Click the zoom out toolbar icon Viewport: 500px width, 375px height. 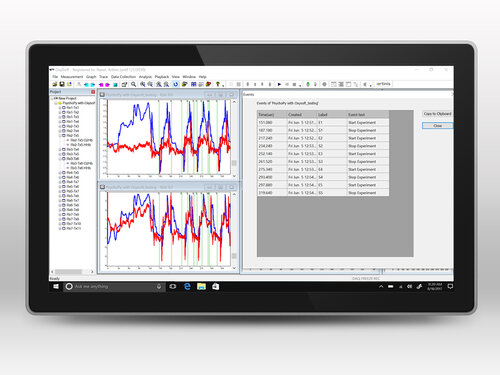click(150, 84)
